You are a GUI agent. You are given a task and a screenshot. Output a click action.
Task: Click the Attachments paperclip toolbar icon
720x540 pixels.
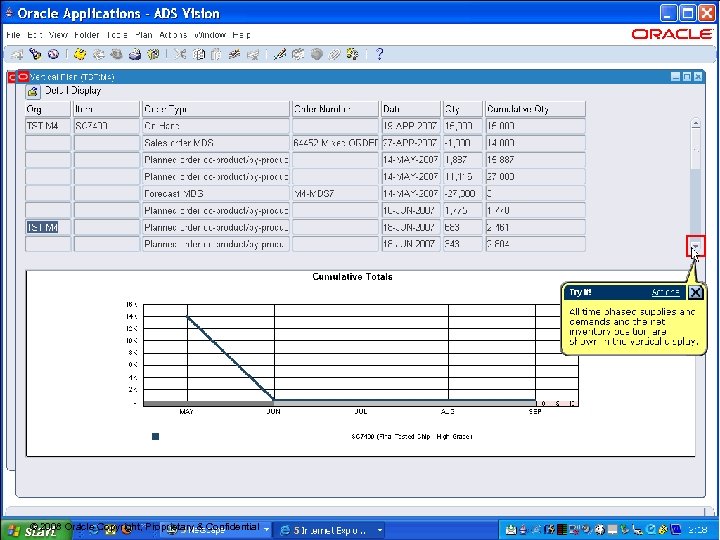334,55
